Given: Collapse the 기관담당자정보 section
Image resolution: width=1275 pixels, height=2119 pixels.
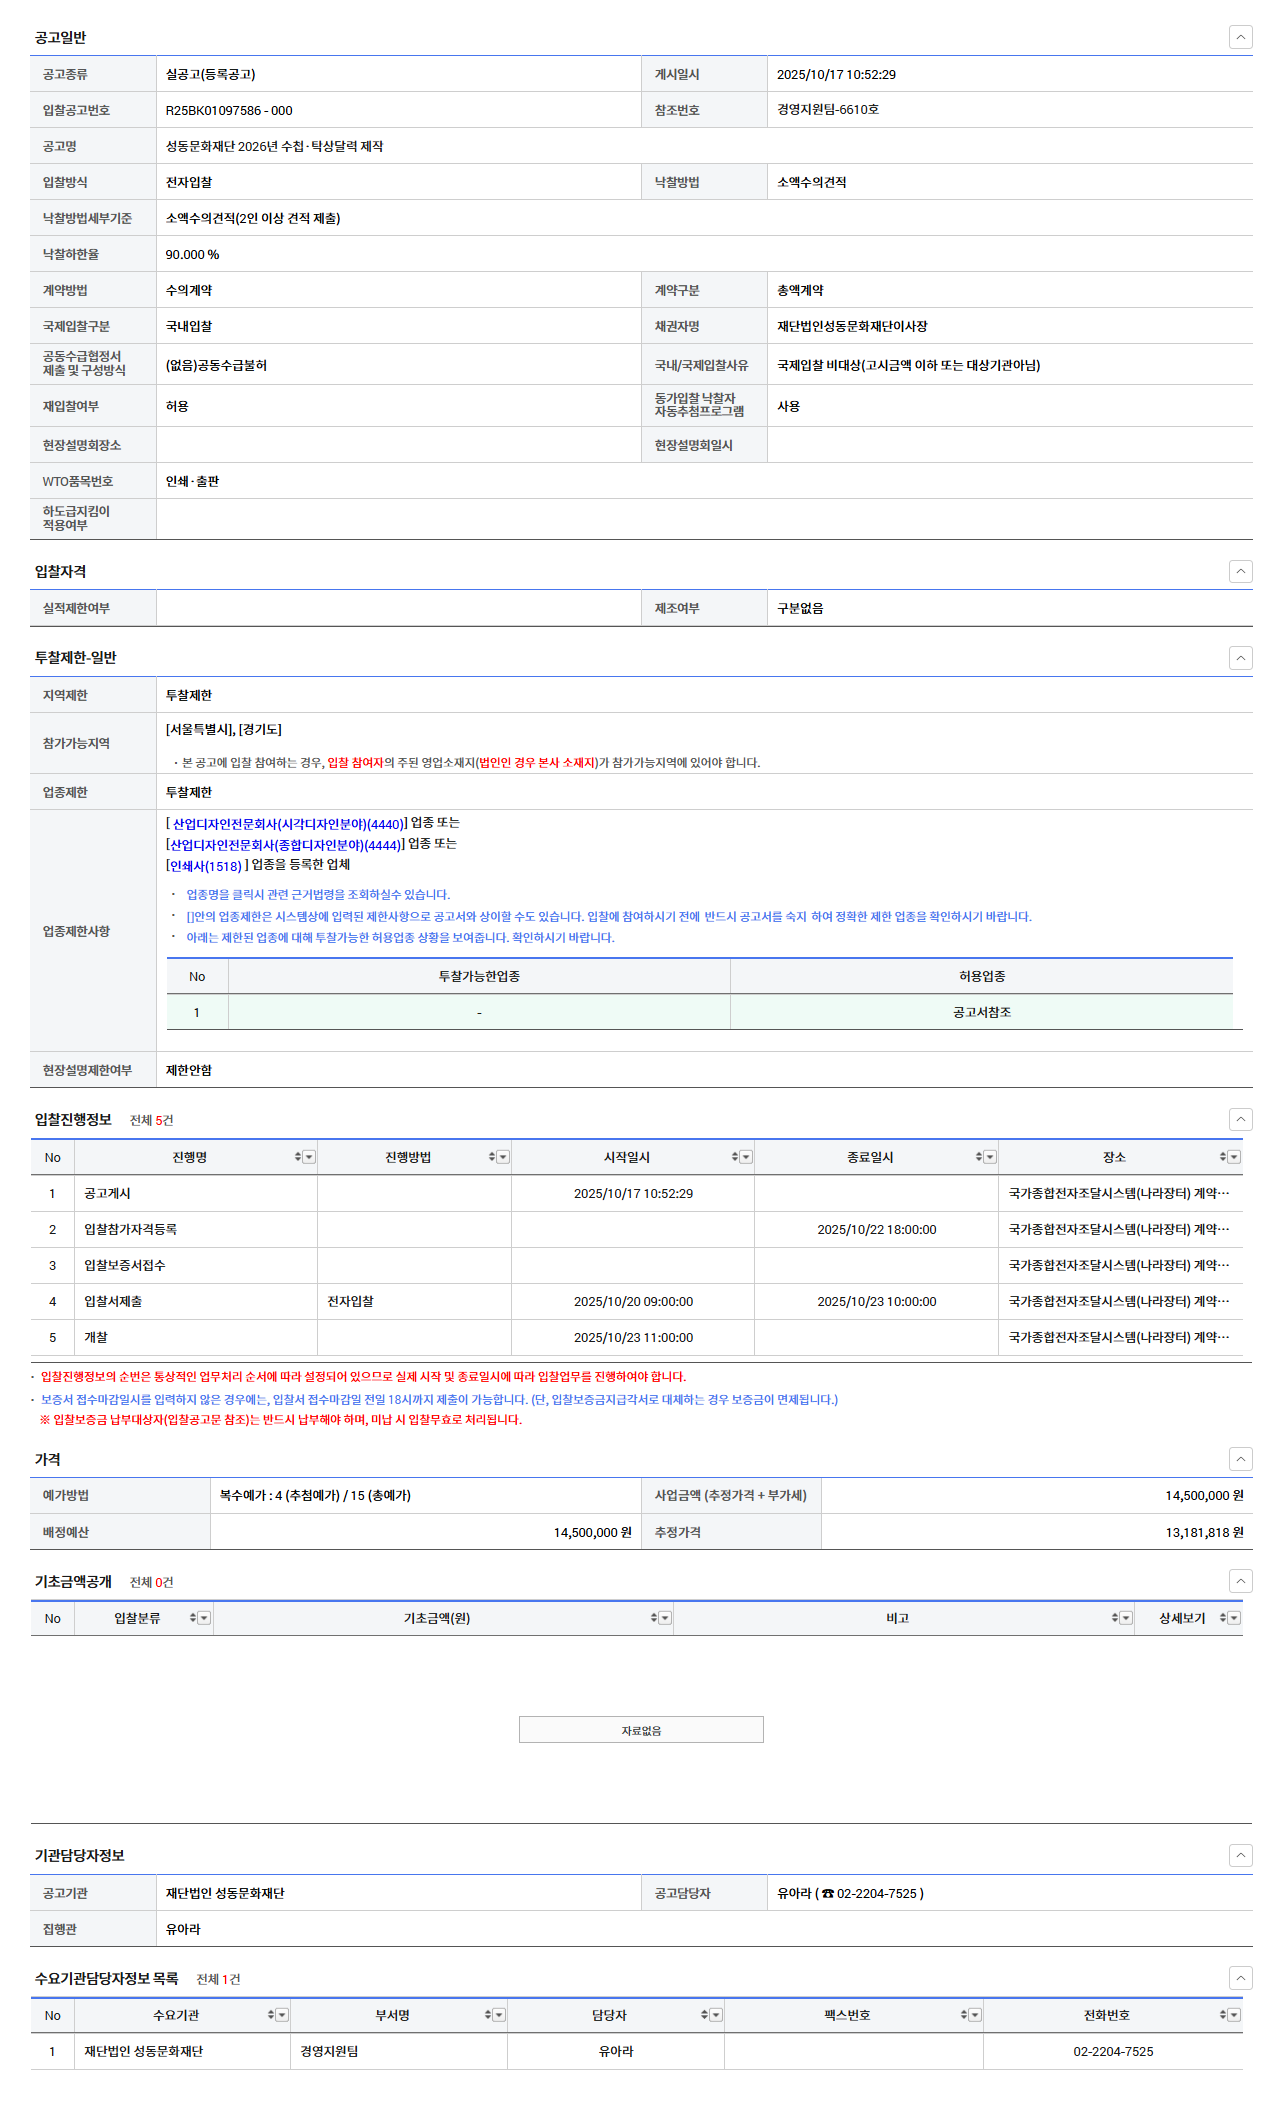Looking at the screenshot, I should coord(1240,1855).
